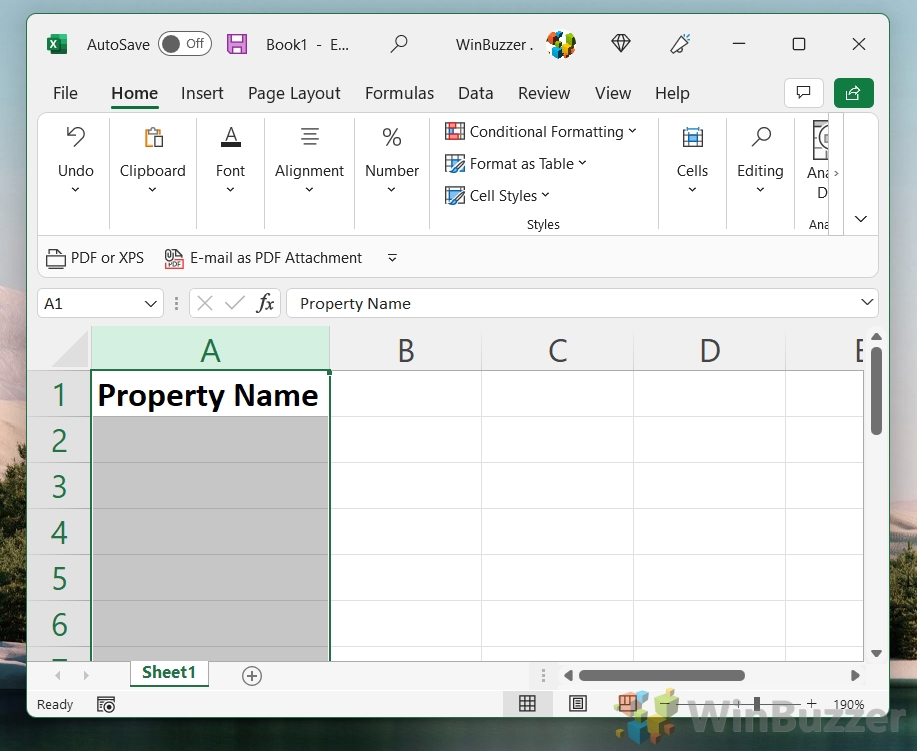
Task: Toggle the AutoSave switch
Action: (x=184, y=44)
